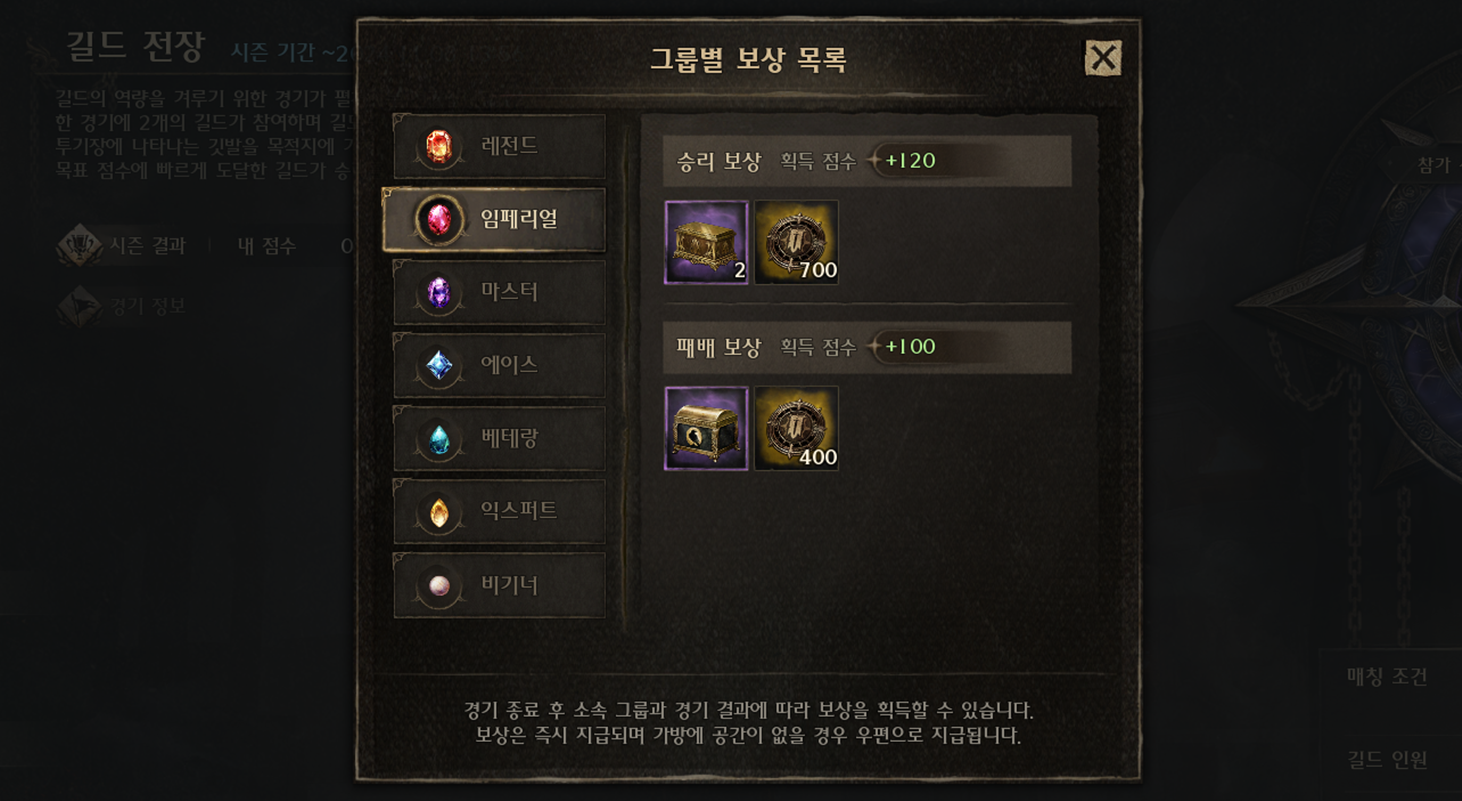Viewport: 1462px width, 801px height.
Task: View the 익스퍼트 group rewards
Action: tap(499, 511)
